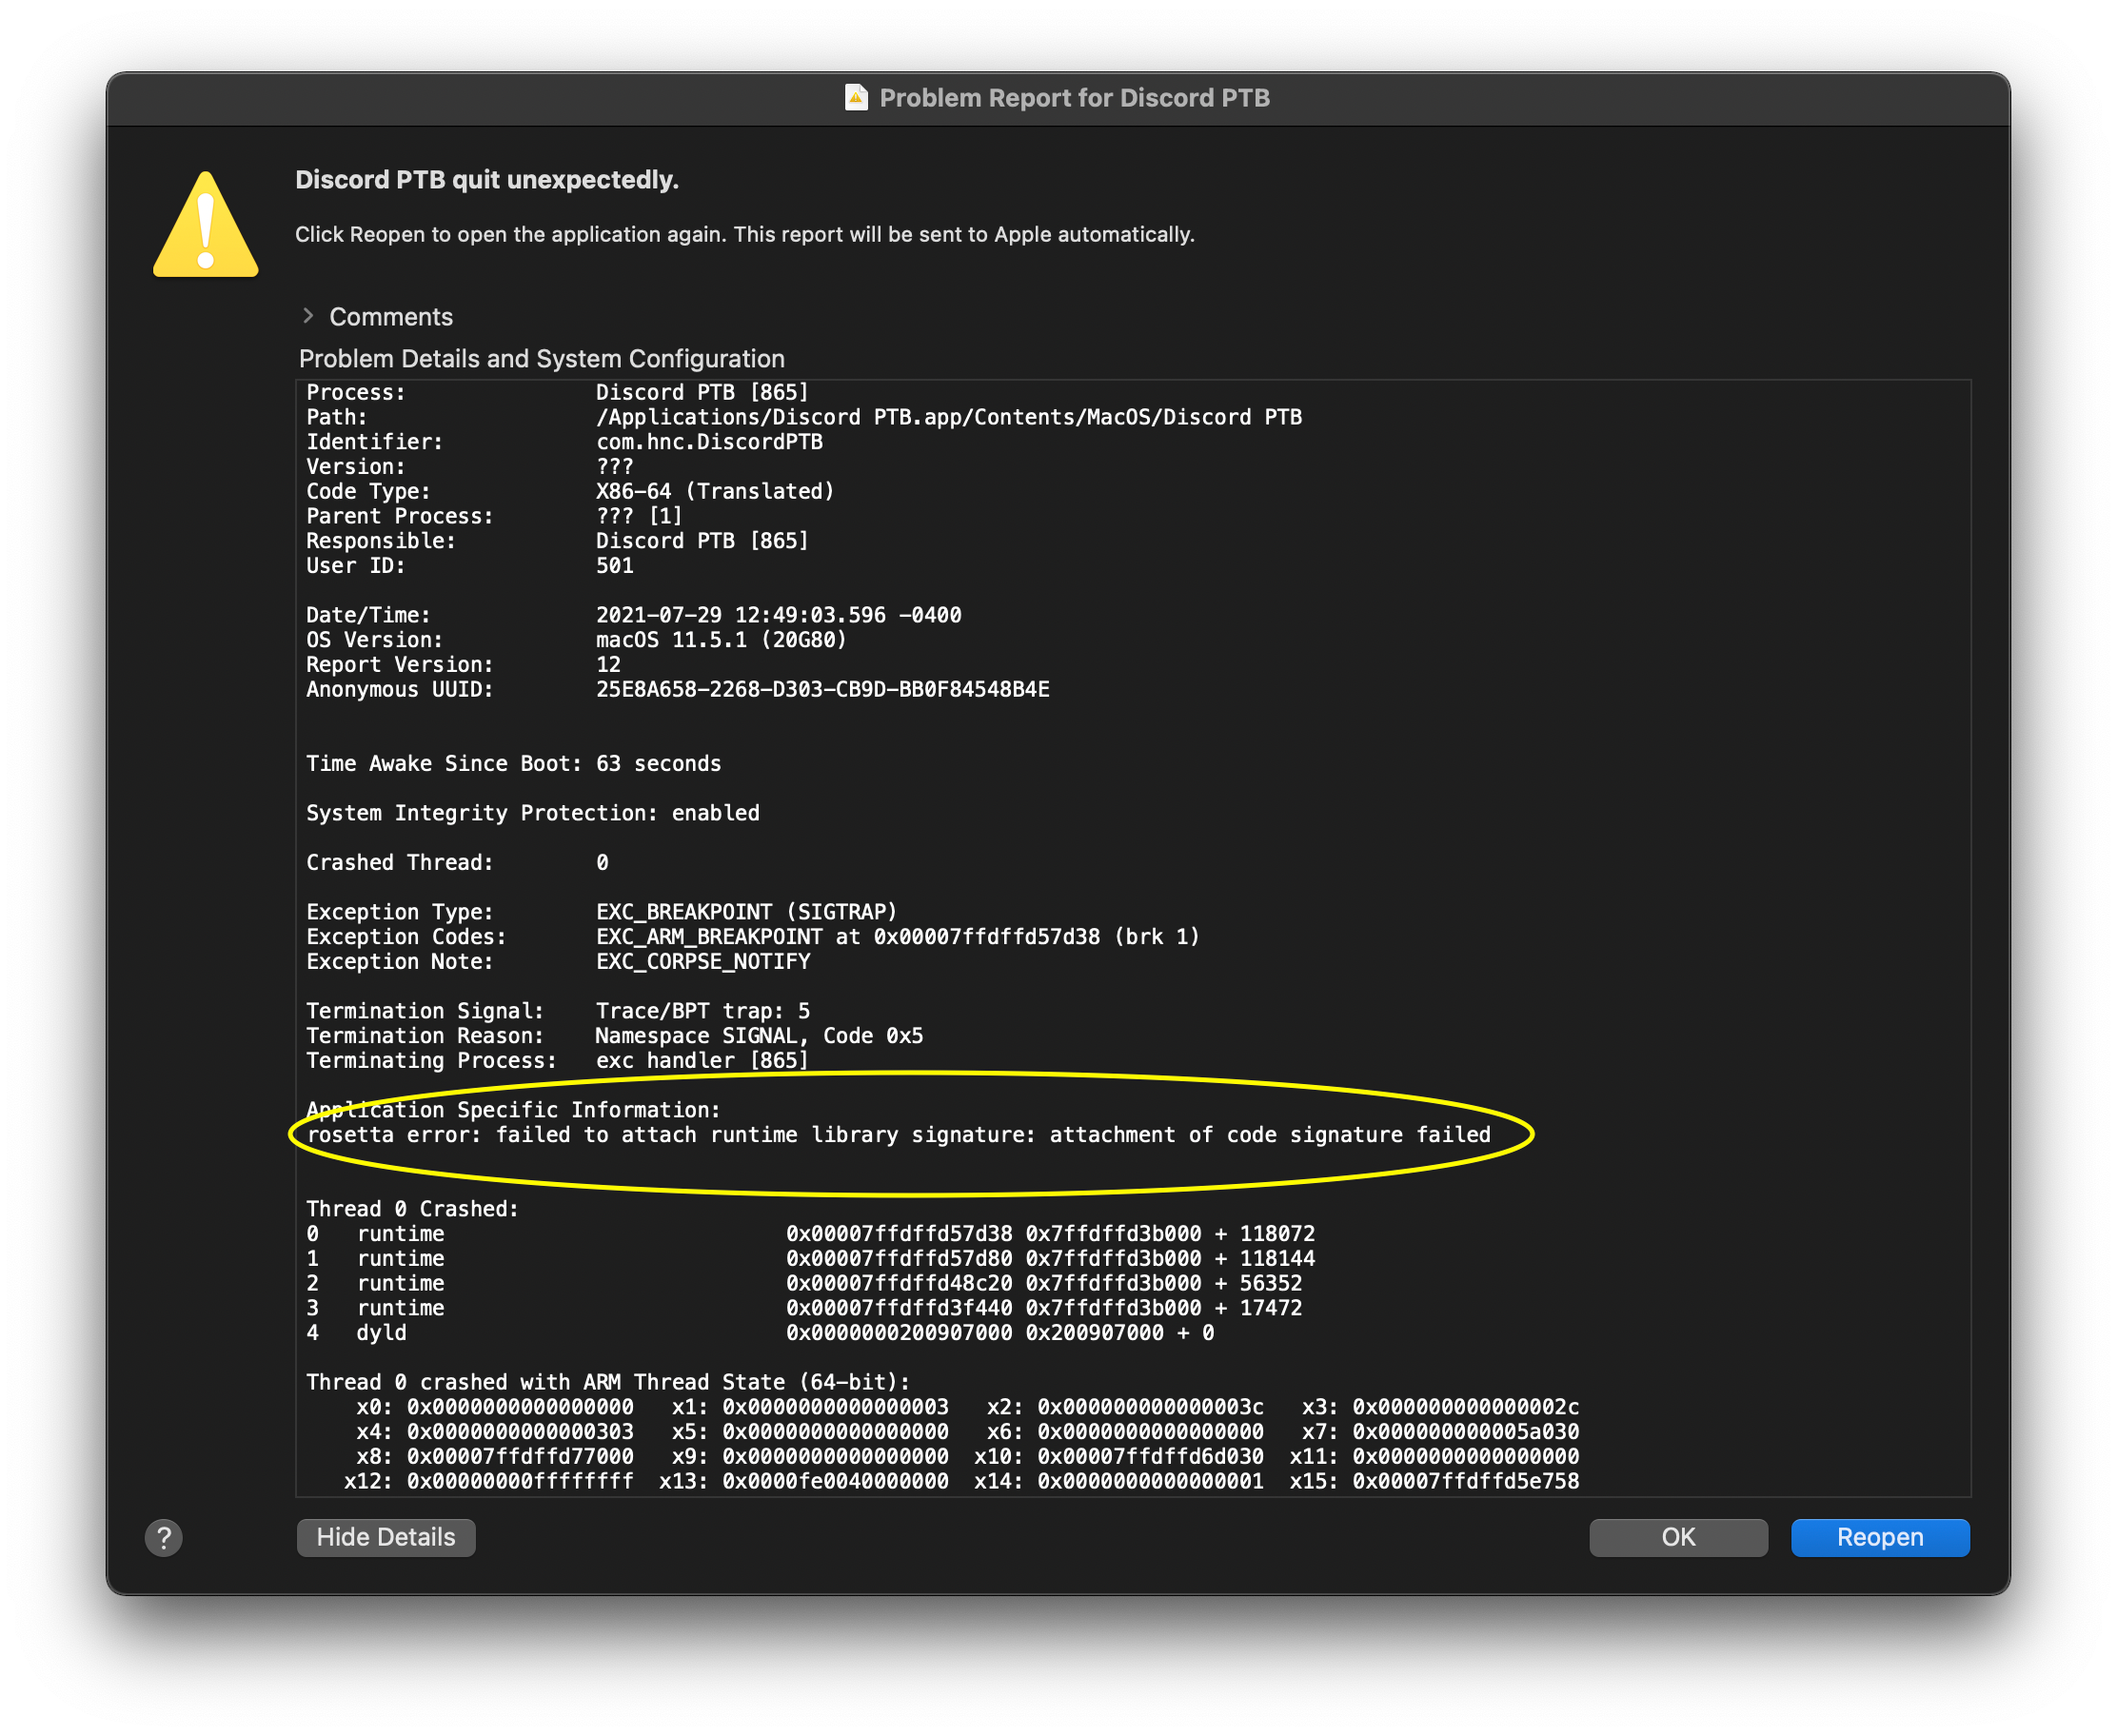Click the 'Problem Report for Discord PTB' title
This screenshot has height=1736, width=2117.
pos(1074,98)
